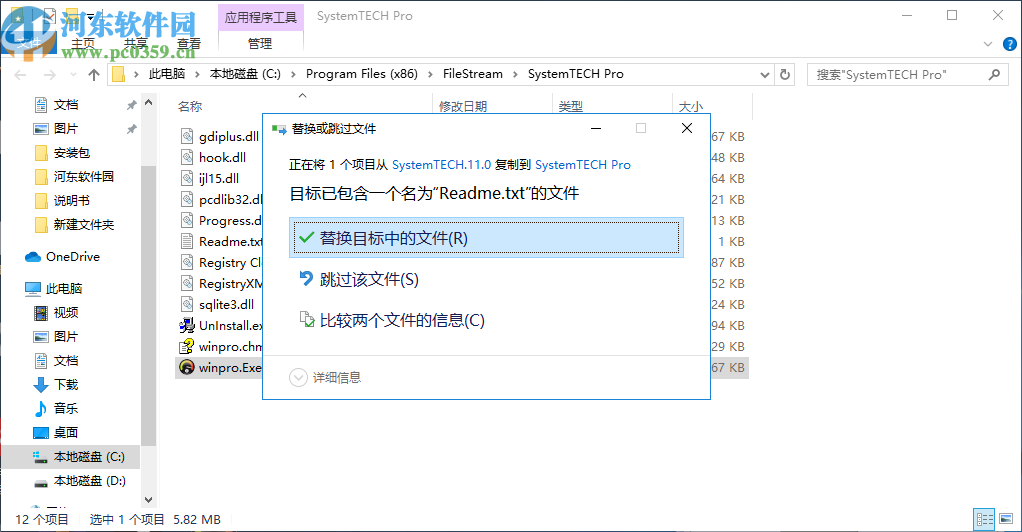1022x532 pixels.
Task: Expand the ribbon with chevron arrow
Action: (x=987, y=44)
